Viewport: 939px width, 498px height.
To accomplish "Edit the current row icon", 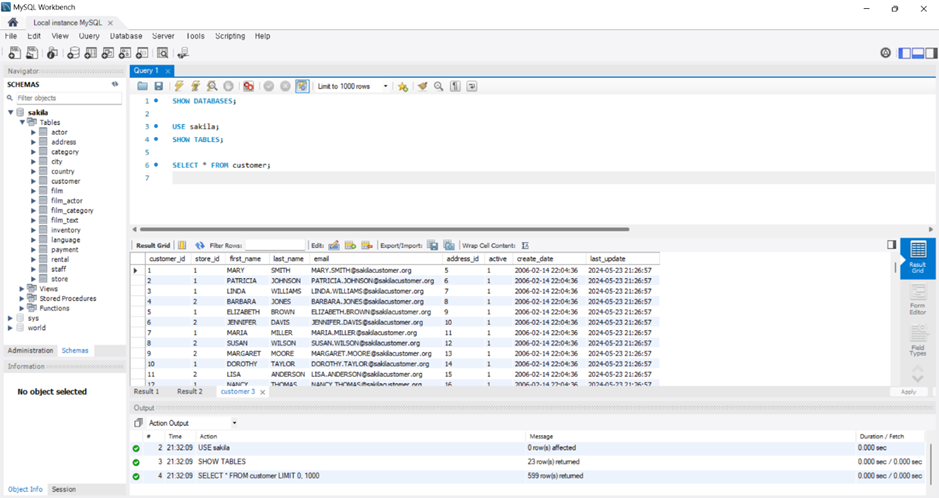I will 334,245.
